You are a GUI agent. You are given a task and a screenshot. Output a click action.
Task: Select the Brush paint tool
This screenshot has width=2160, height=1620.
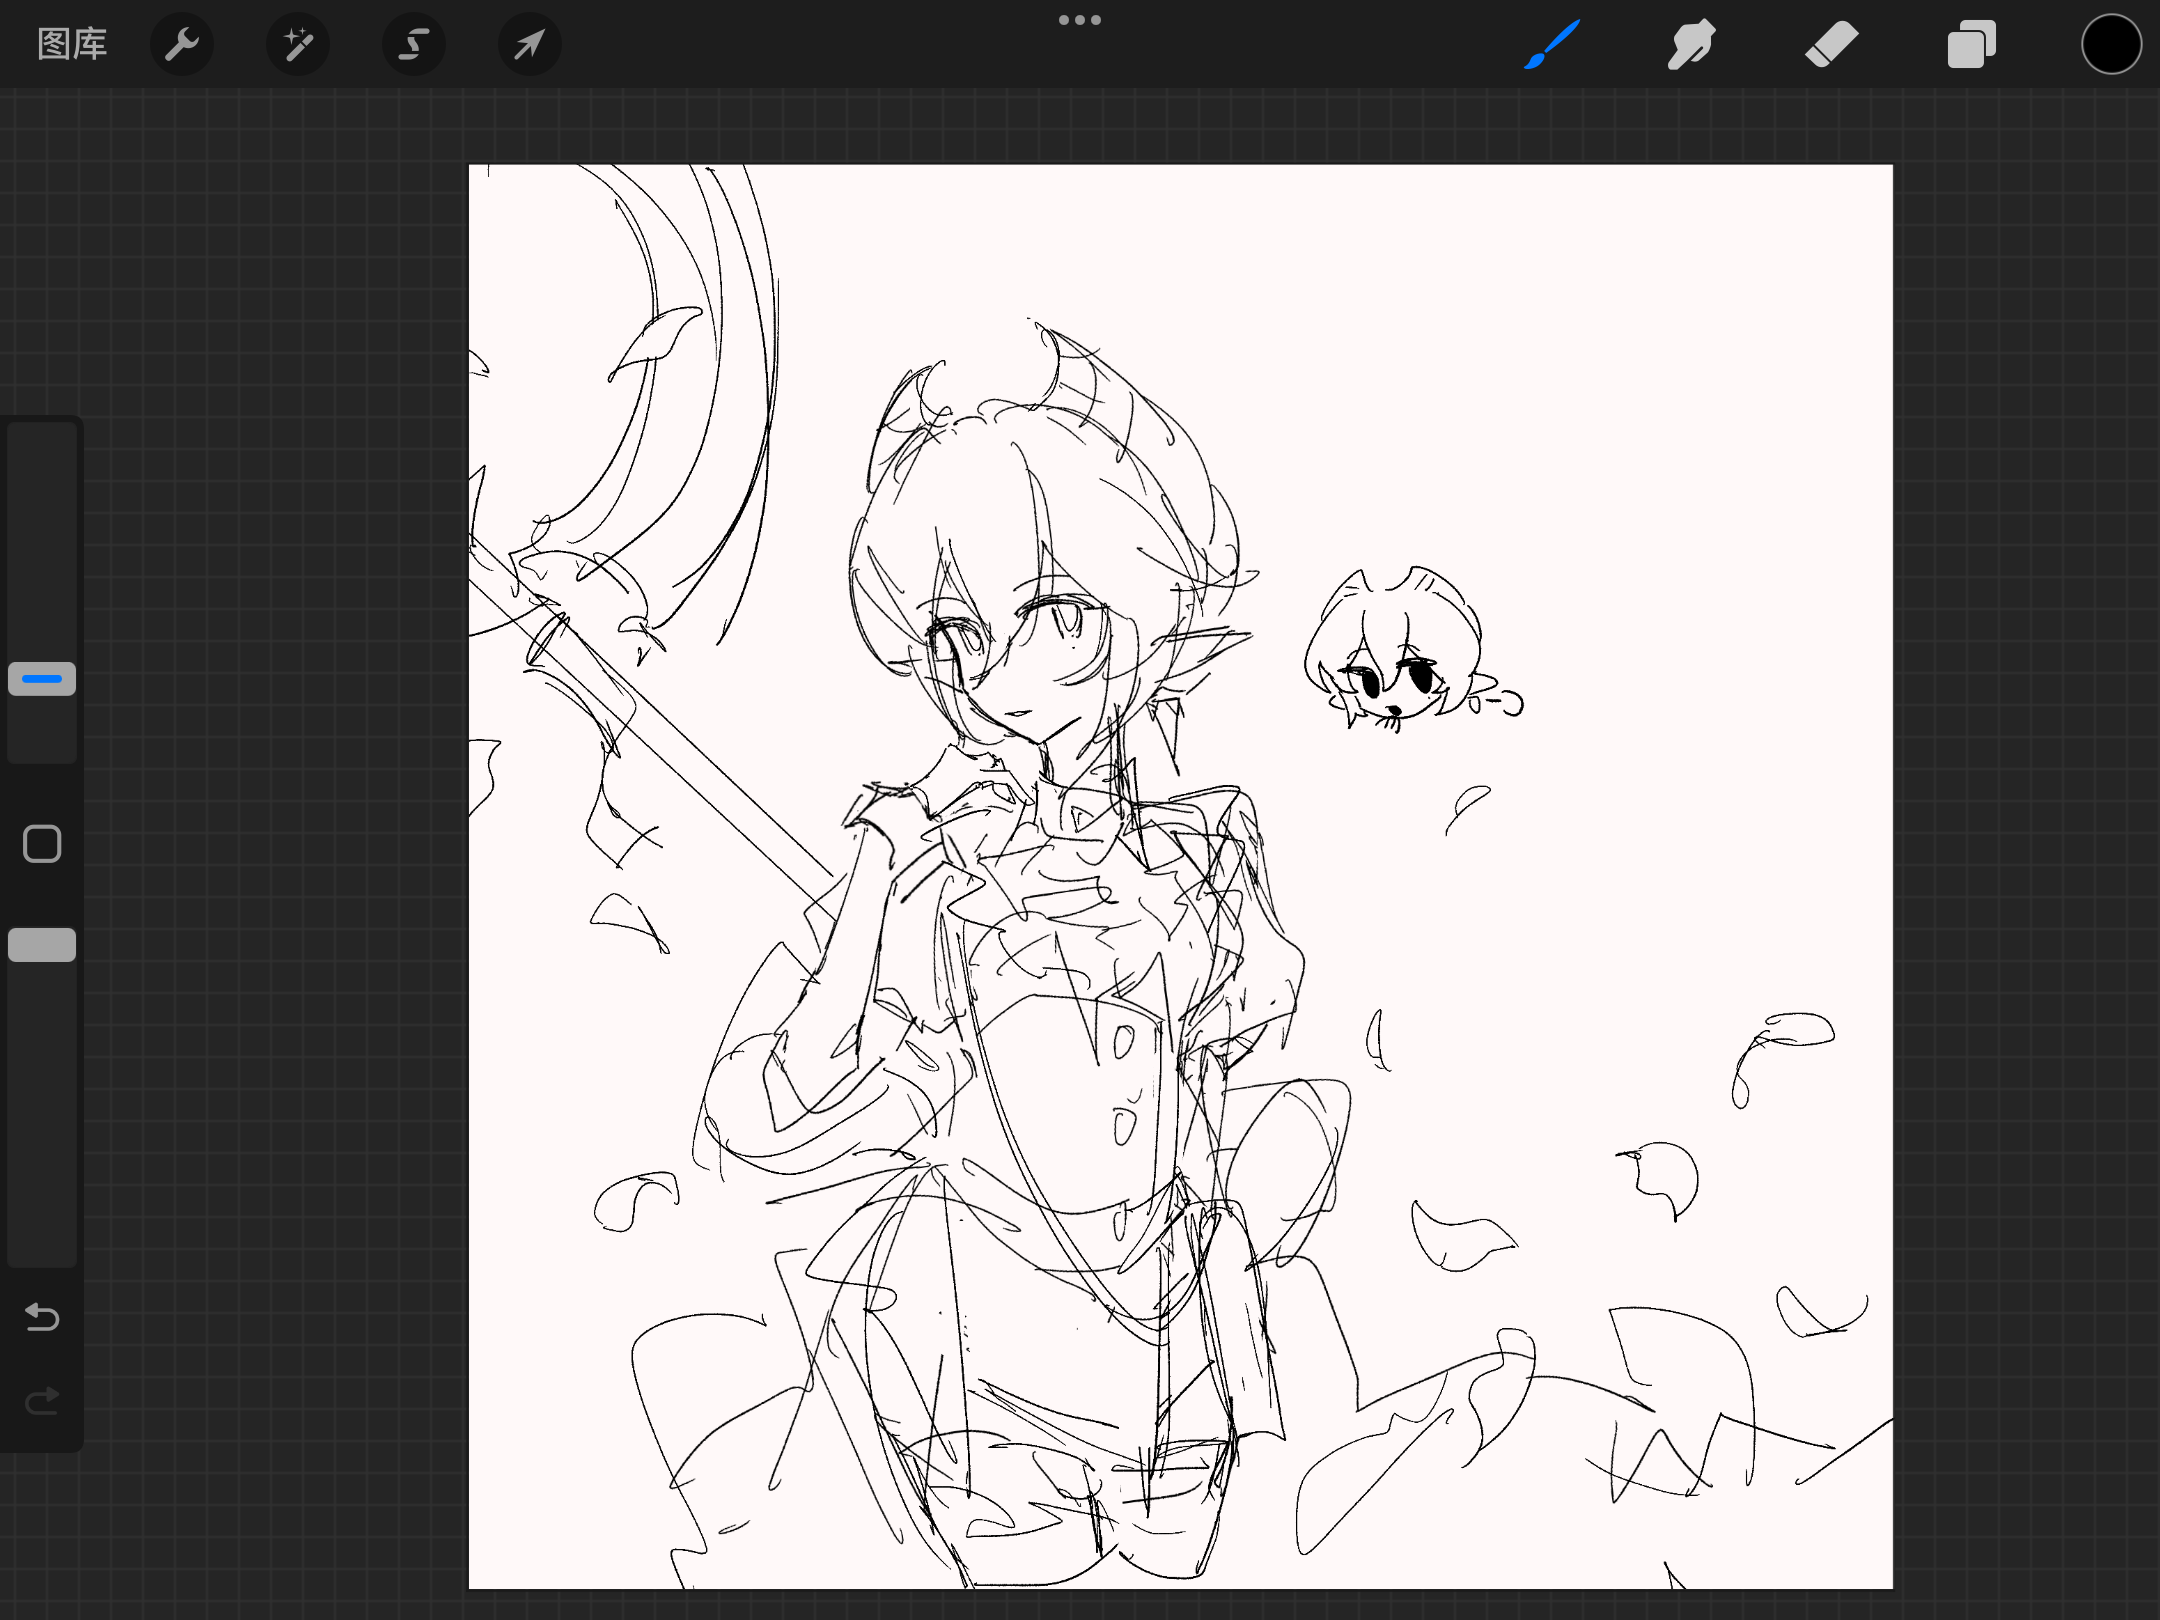(x=1552, y=44)
